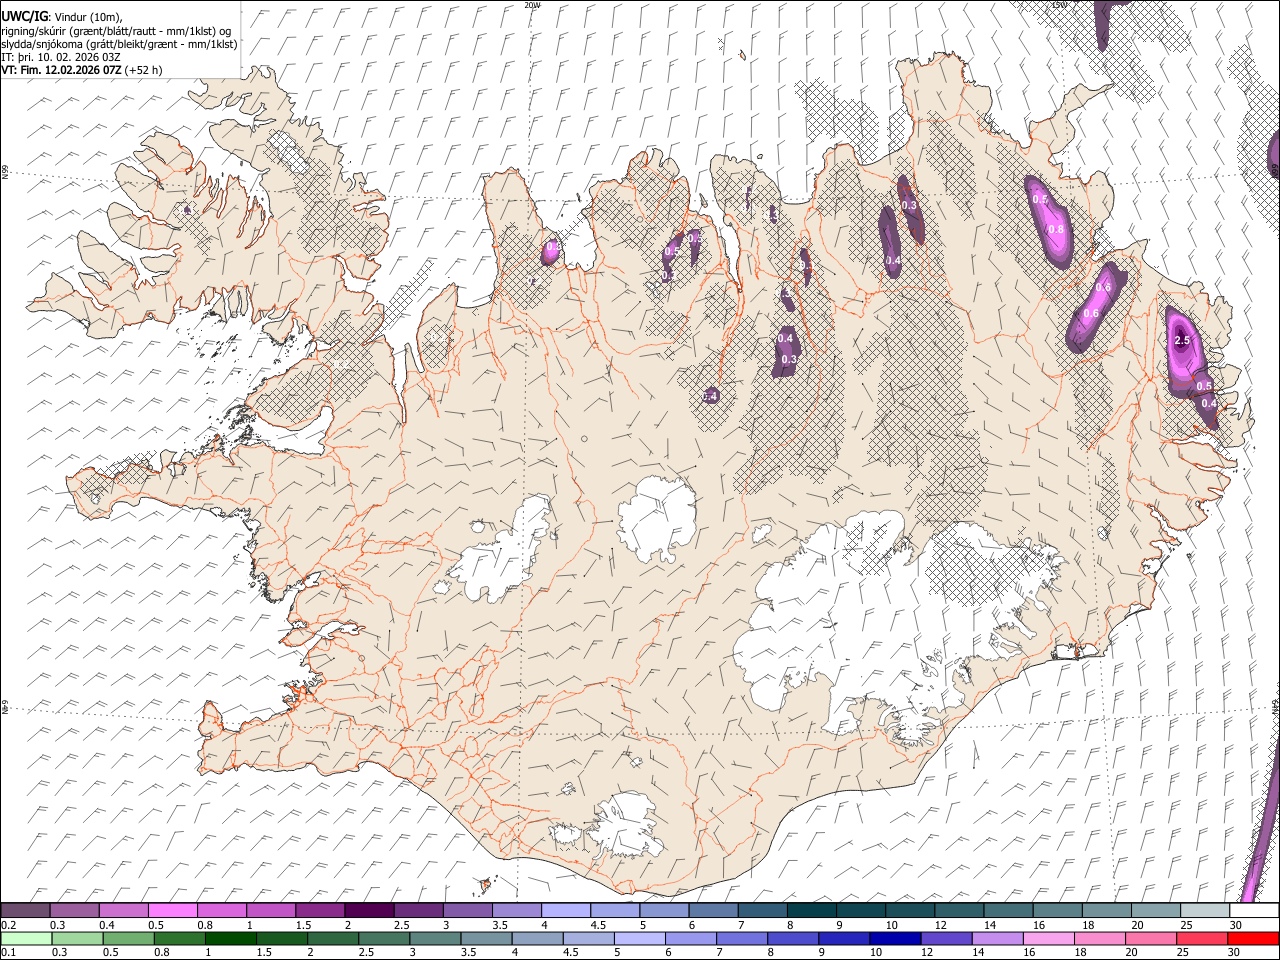Click the 0.8 precipitation value on the map
This screenshot has width=1280, height=960.
tap(1055, 229)
